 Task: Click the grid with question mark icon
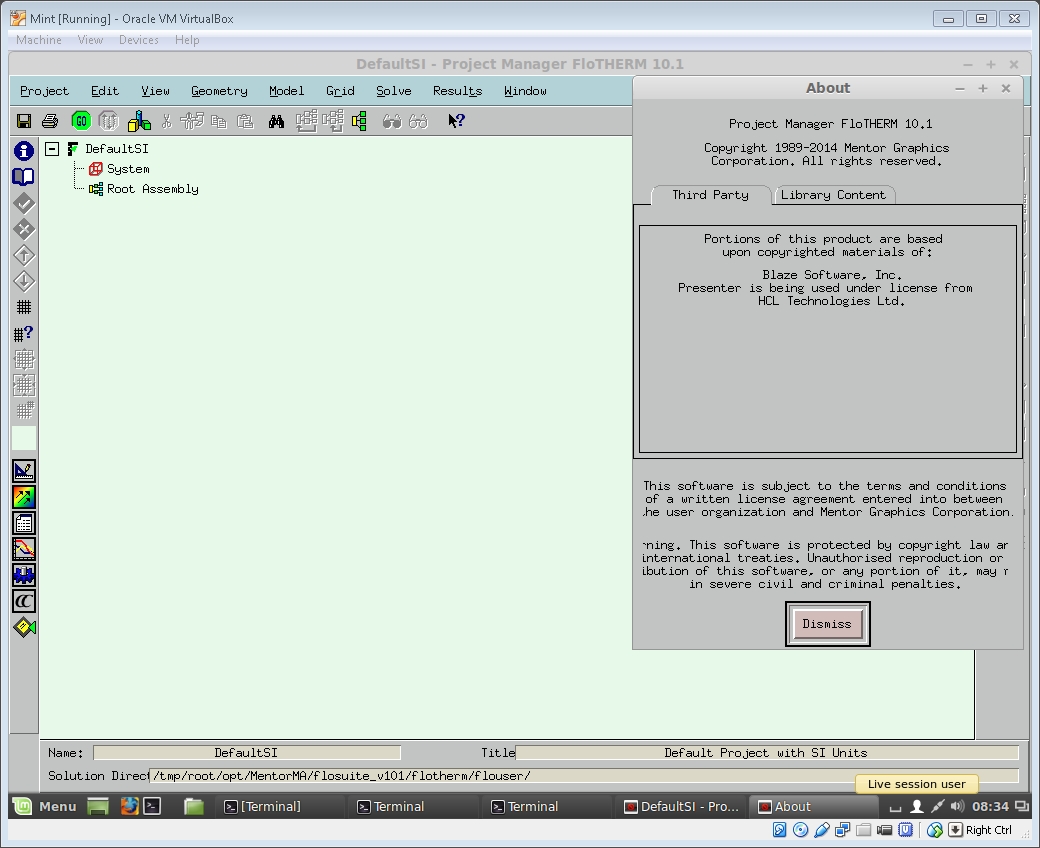point(24,333)
